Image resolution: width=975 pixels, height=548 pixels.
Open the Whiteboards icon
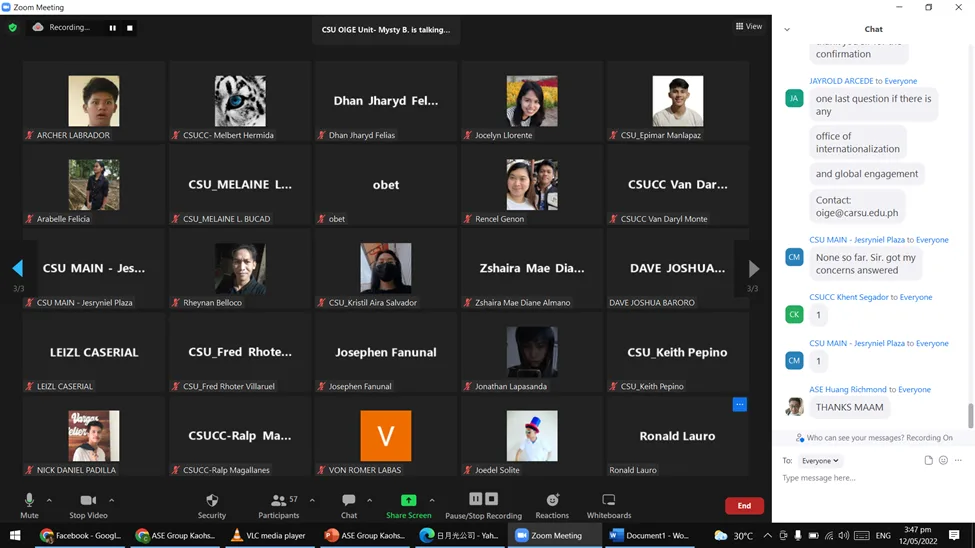point(608,500)
